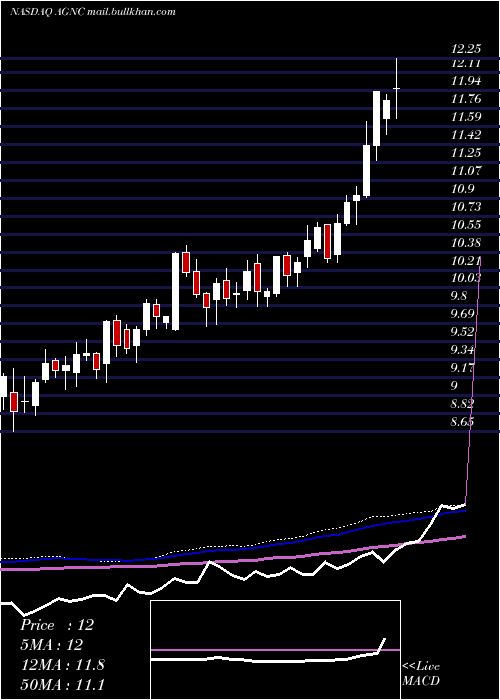Select the 10.55 price axis label
This screenshot has height=700, width=500.
click(x=466, y=225)
